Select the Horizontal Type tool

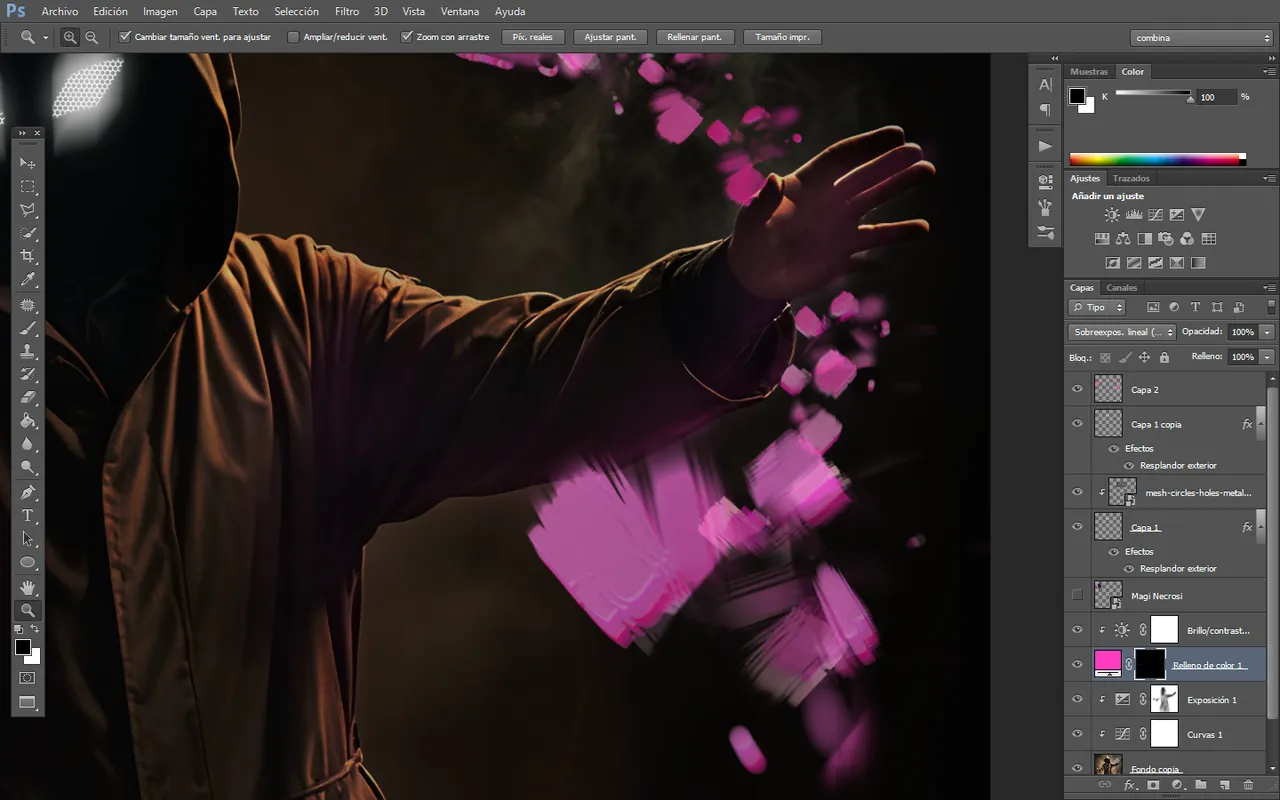point(28,516)
